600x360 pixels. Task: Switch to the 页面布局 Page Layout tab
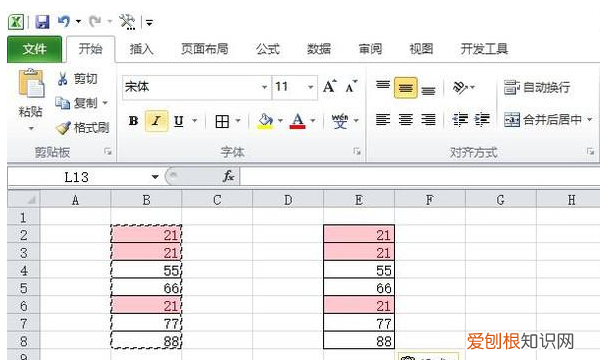[x=204, y=49]
